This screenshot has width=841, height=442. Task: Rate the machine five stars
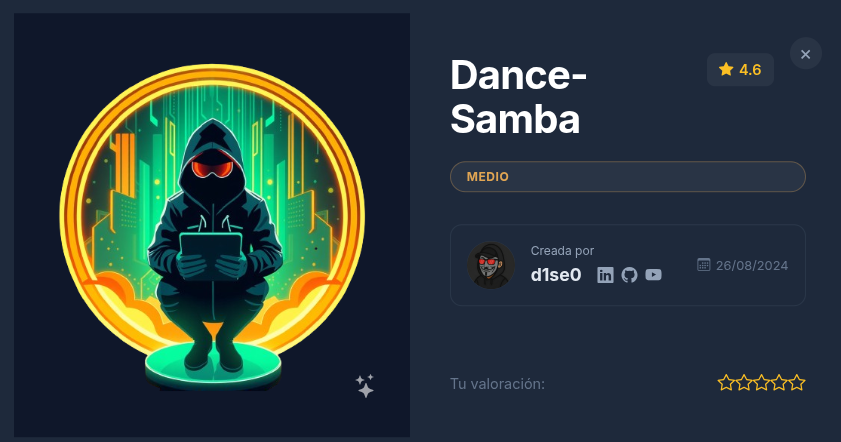(x=797, y=382)
